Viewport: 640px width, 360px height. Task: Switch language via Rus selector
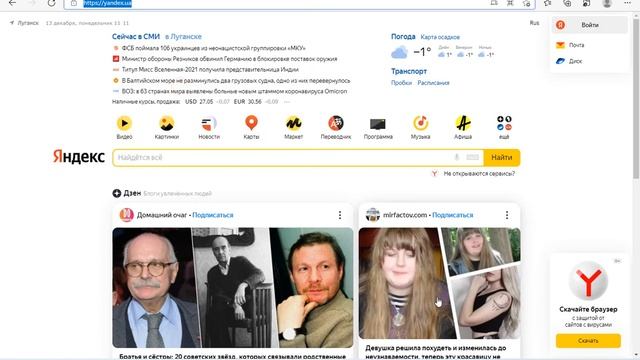pos(534,23)
